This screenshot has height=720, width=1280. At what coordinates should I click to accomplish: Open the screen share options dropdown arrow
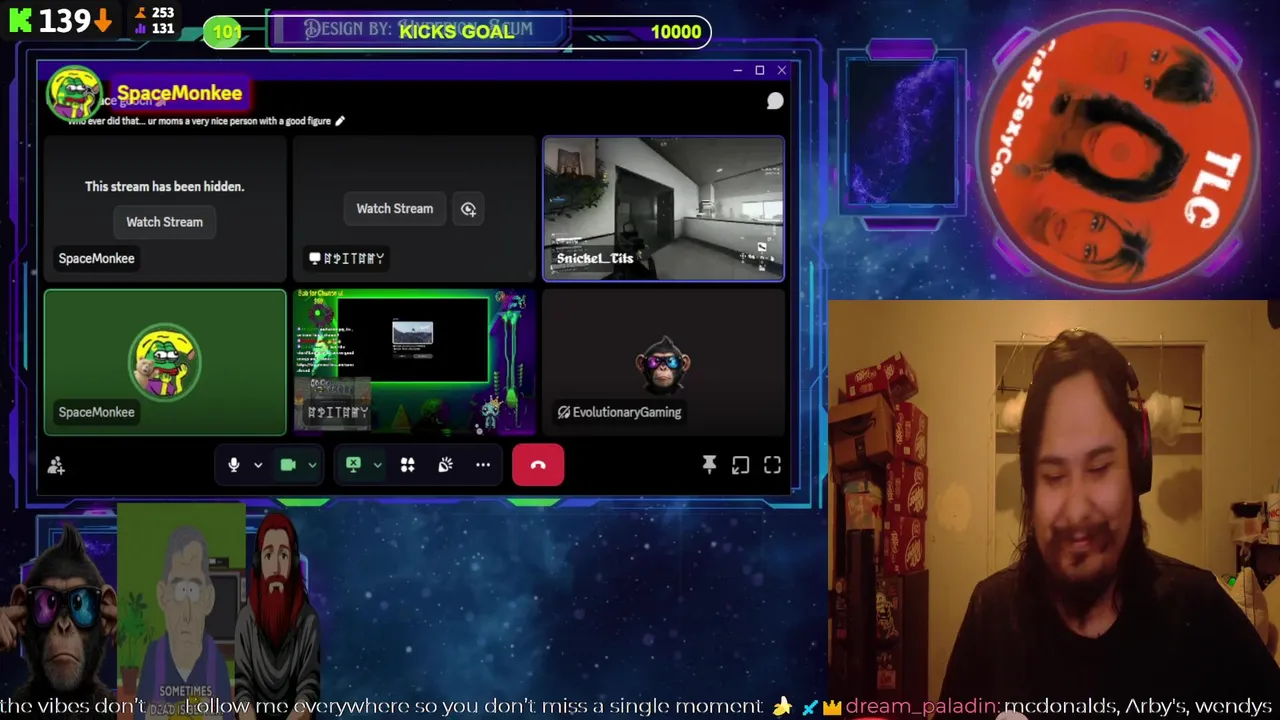(x=377, y=465)
